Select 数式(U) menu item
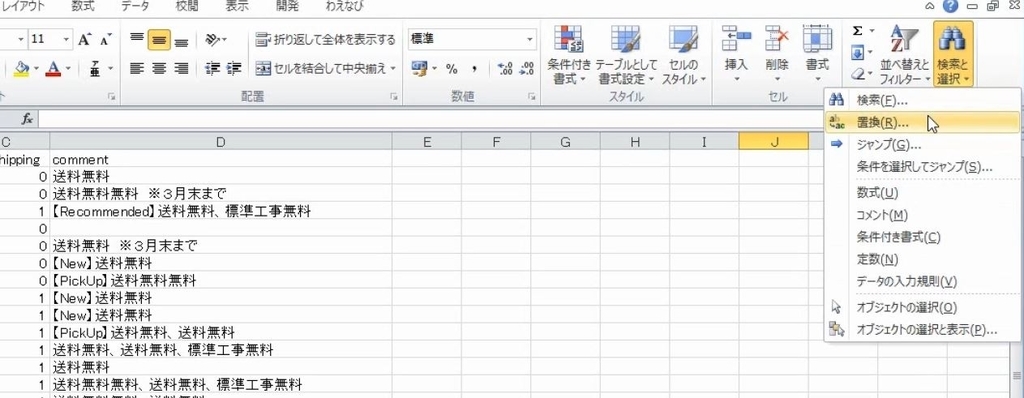Image resolution: width=1024 pixels, height=398 pixels. pos(922,193)
